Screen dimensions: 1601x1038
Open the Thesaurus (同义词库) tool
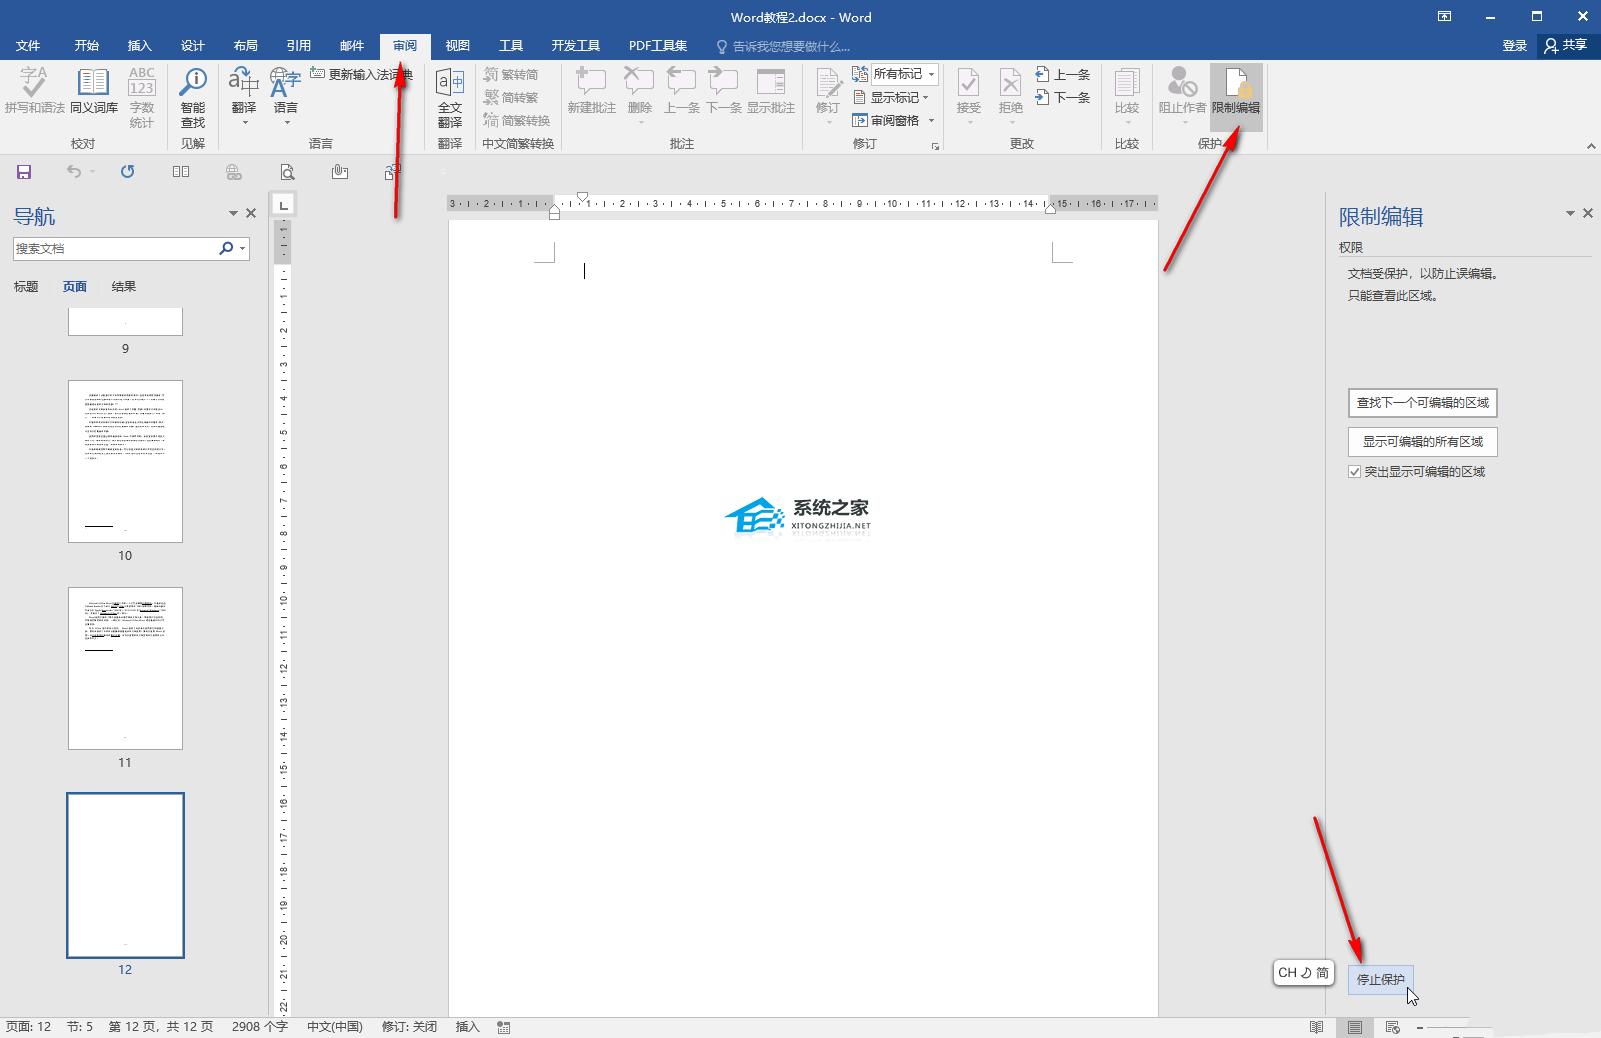point(93,91)
